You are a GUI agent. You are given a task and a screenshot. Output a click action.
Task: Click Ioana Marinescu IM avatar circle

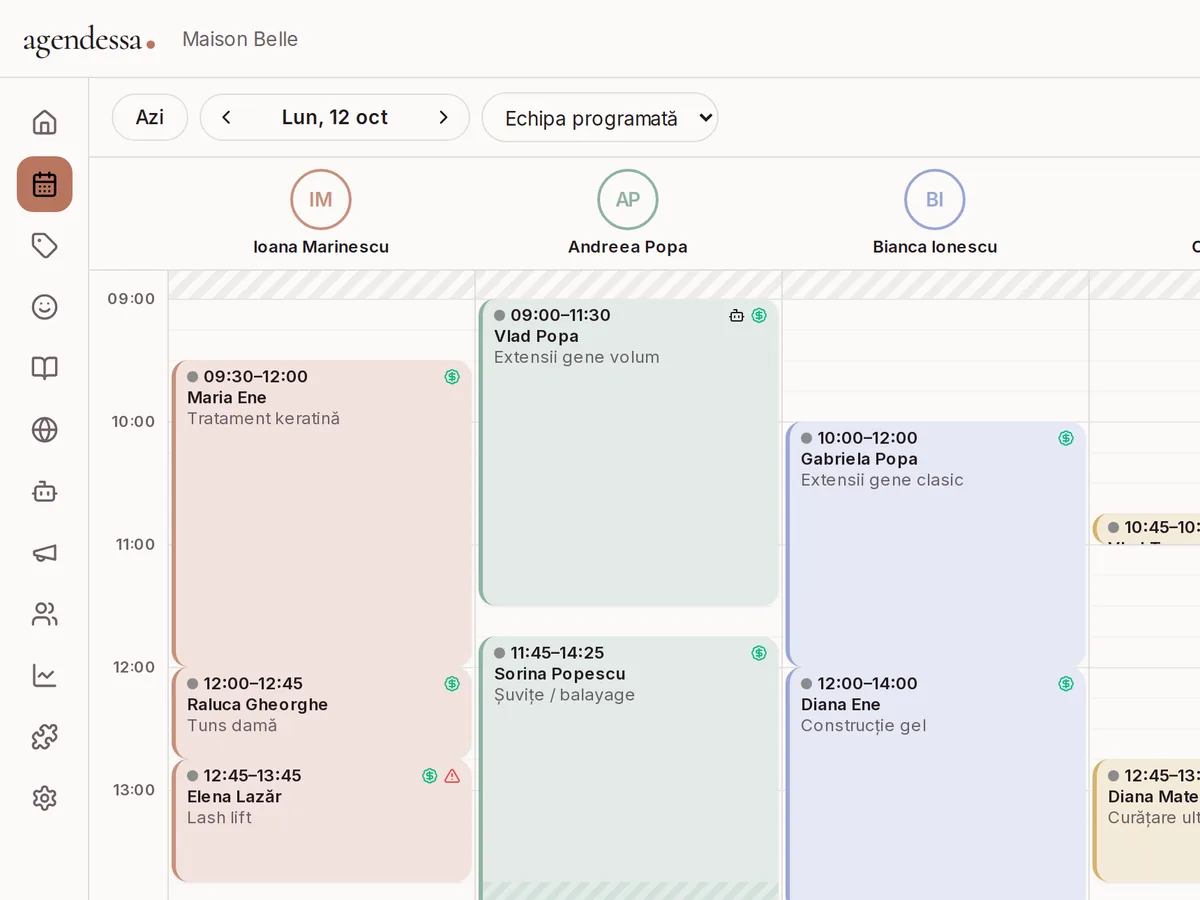pos(321,200)
